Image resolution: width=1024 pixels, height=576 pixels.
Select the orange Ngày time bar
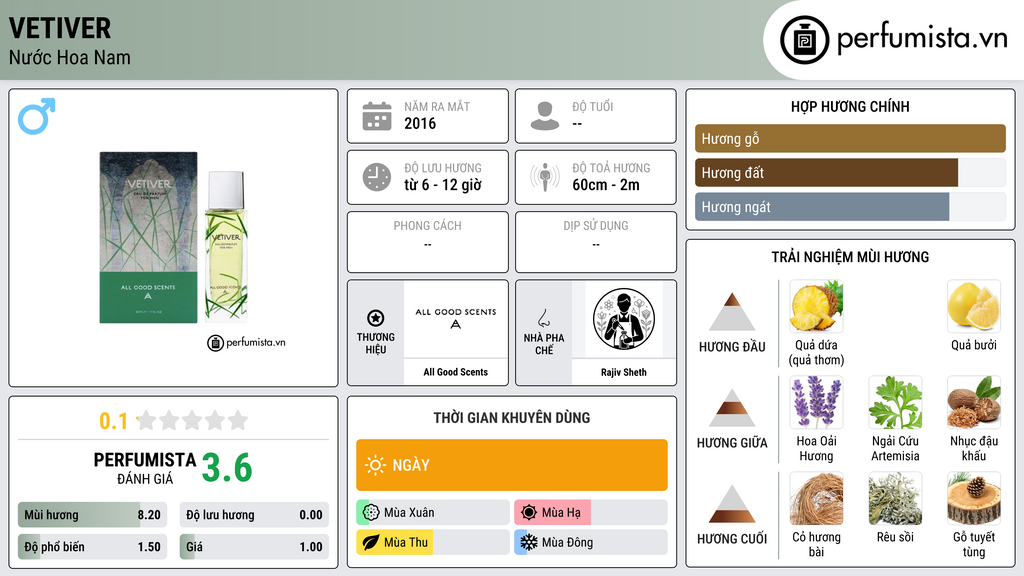(512, 465)
